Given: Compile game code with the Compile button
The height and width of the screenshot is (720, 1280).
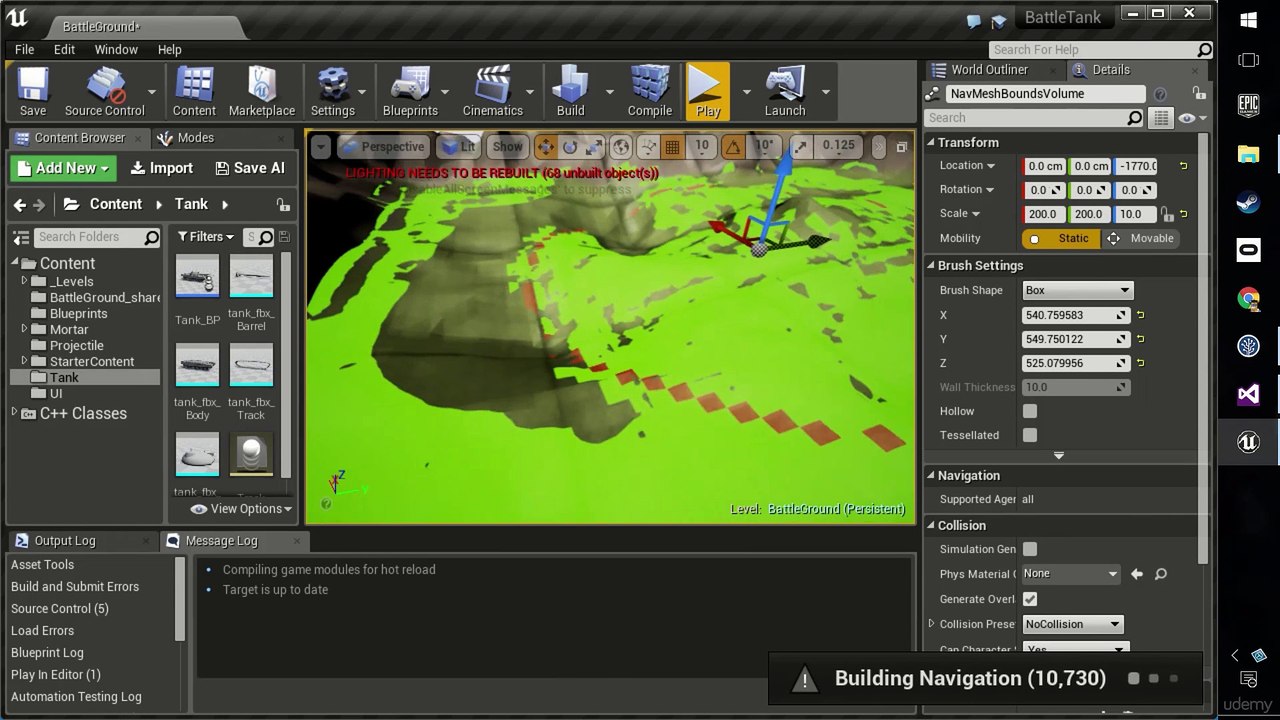Looking at the screenshot, I should click(x=650, y=92).
